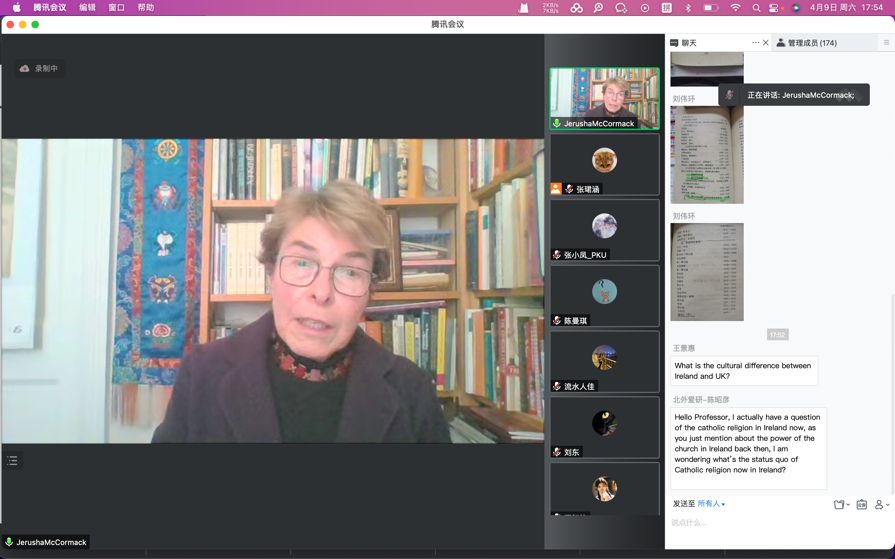Expand the 所有人 recipient dropdown
895x559 pixels.
[x=711, y=504]
